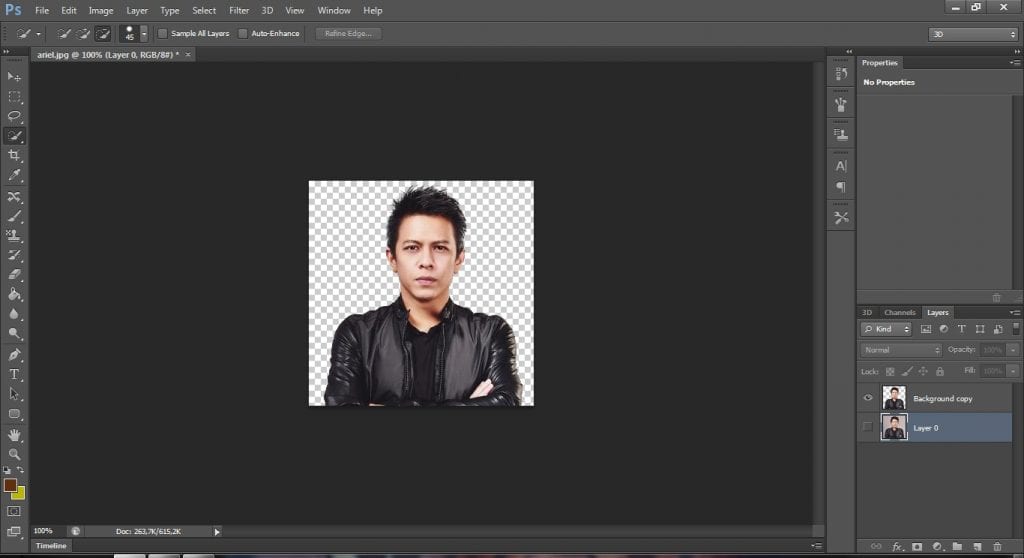The width and height of the screenshot is (1024, 558).
Task: Open the blend mode Normal dropdown
Action: point(901,350)
